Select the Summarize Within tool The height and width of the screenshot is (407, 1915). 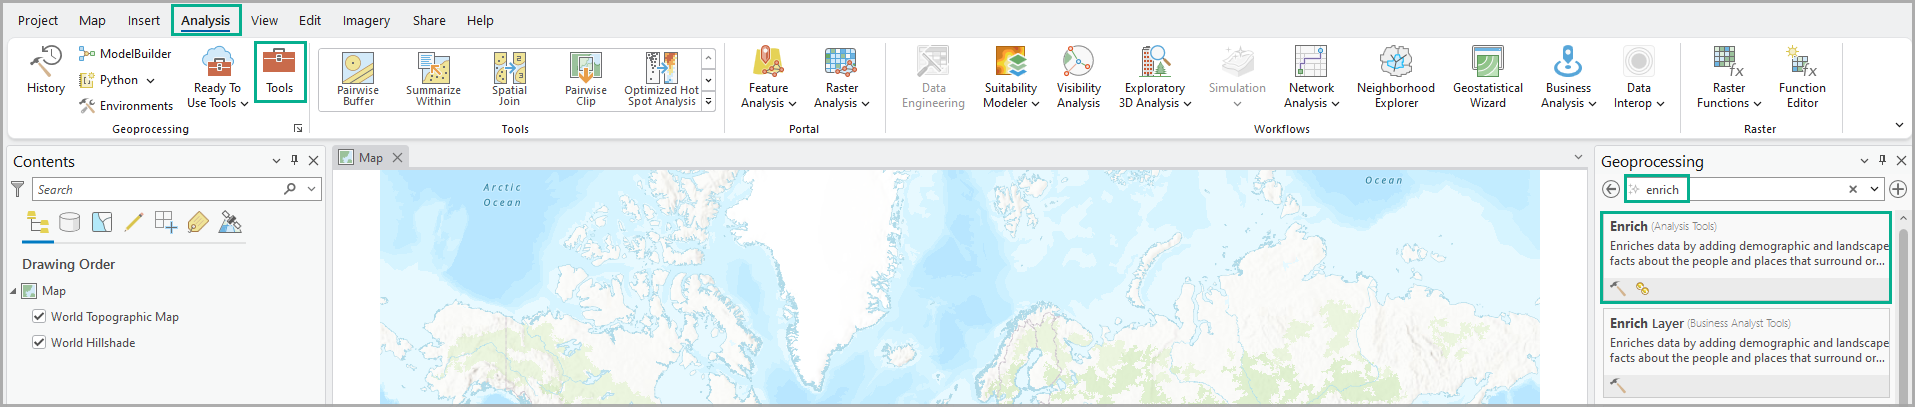pos(433,79)
